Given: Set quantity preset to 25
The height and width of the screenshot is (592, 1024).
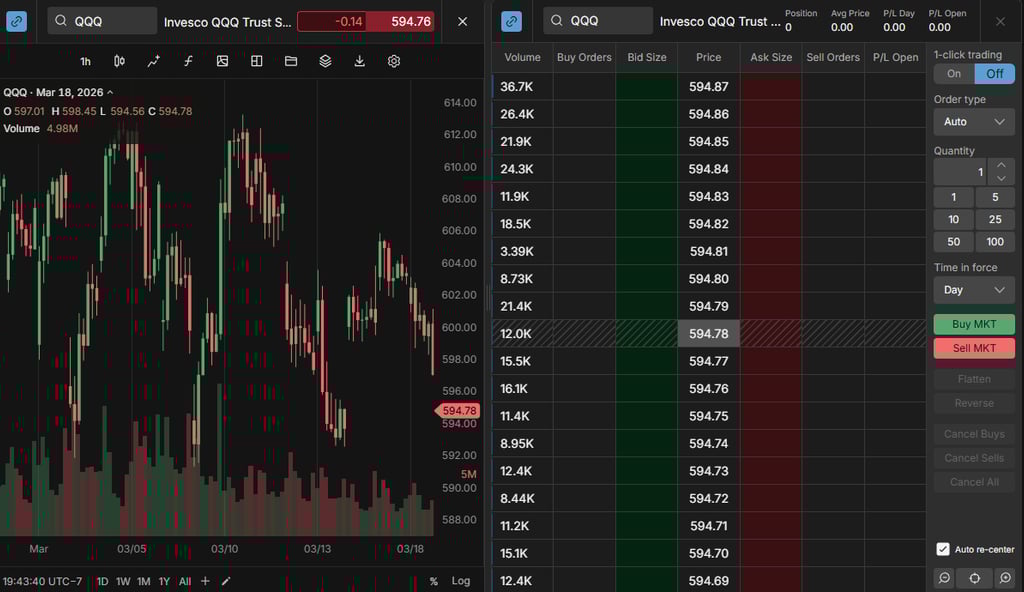Looking at the screenshot, I should pos(995,220).
